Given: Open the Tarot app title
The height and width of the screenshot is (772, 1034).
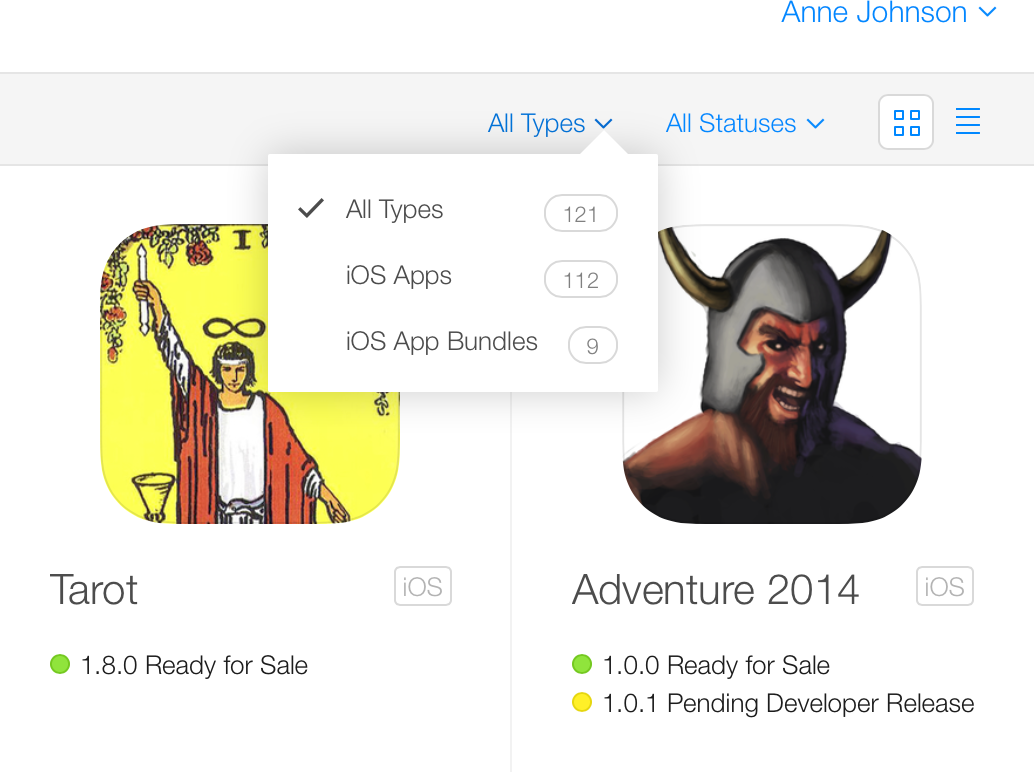Looking at the screenshot, I should tap(94, 590).
